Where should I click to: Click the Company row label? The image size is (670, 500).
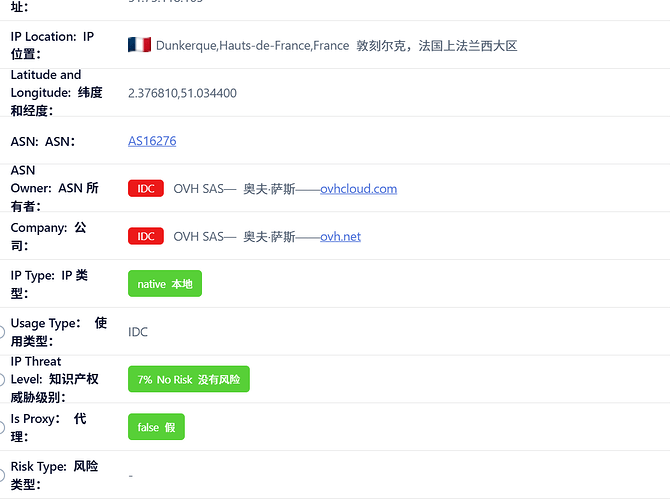[x=48, y=236]
